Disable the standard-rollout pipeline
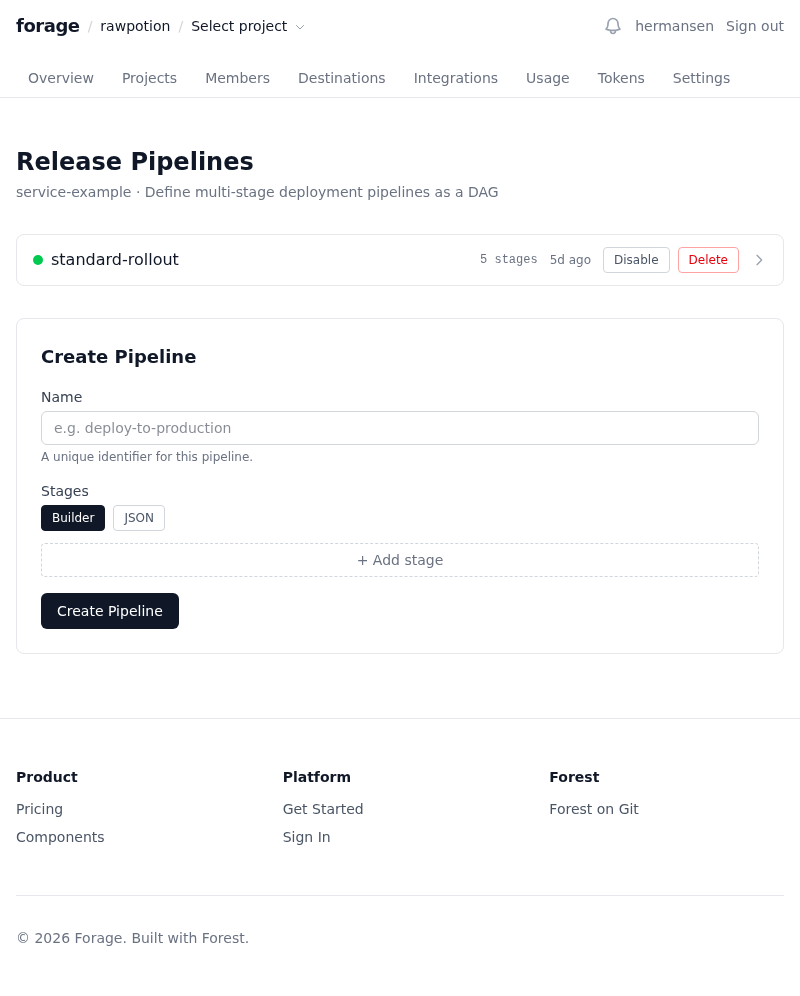This screenshot has height=996, width=800. (x=636, y=260)
